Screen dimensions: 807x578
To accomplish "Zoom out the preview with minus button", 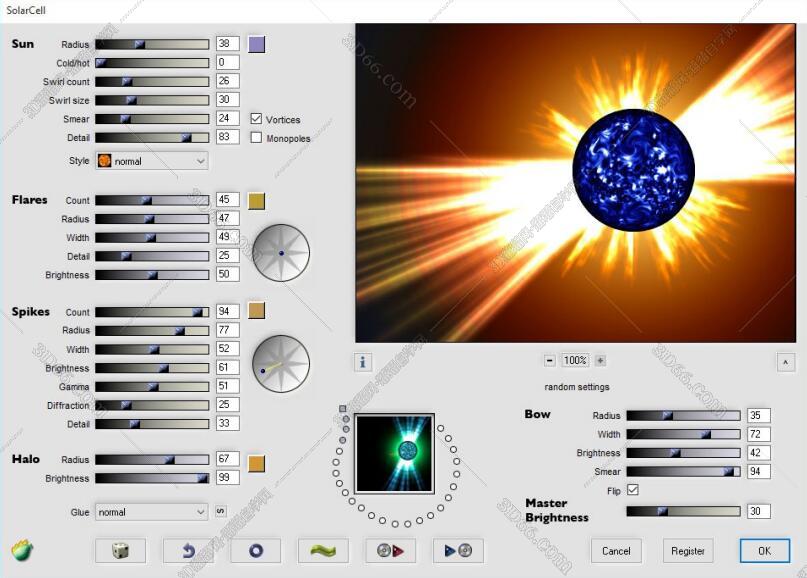I will [549, 360].
